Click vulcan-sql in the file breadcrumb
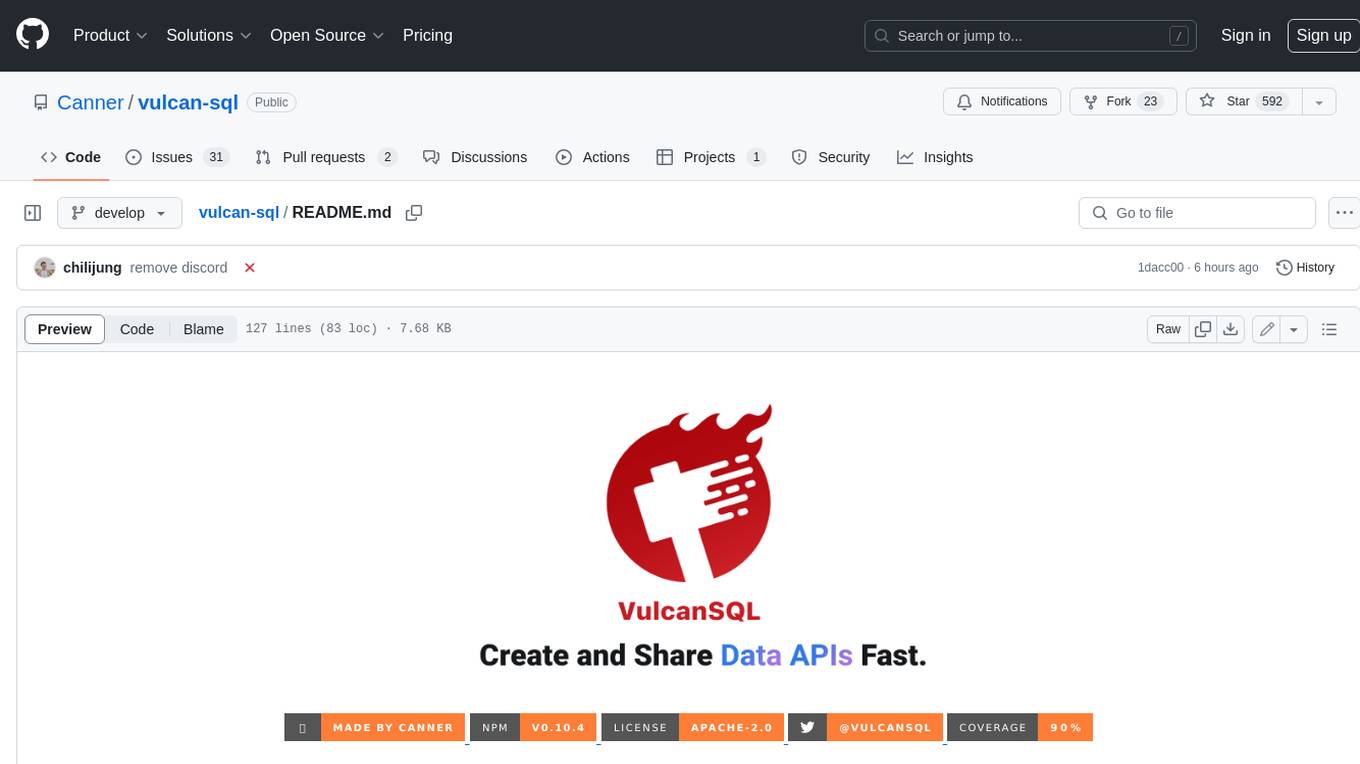The image size is (1360, 764). click(239, 212)
